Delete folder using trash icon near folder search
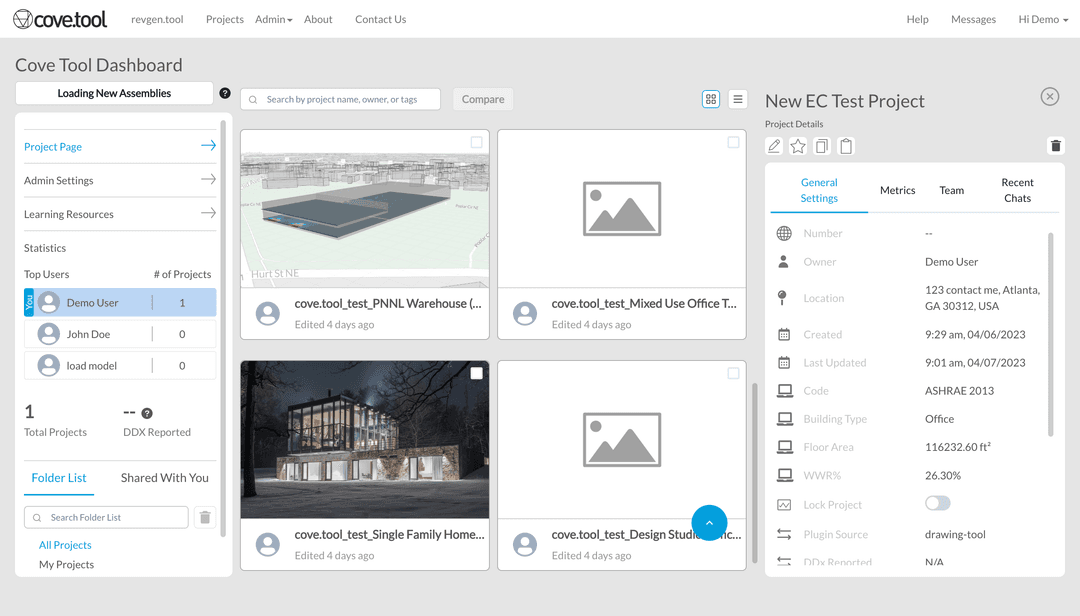Viewport: 1080px width, 616px height. (205, 517)
